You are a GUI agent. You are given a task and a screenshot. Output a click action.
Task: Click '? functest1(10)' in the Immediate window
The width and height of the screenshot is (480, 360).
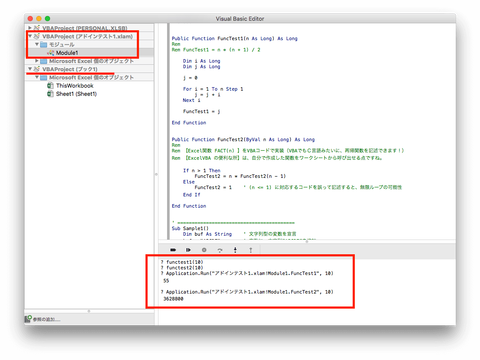(182, 262)
